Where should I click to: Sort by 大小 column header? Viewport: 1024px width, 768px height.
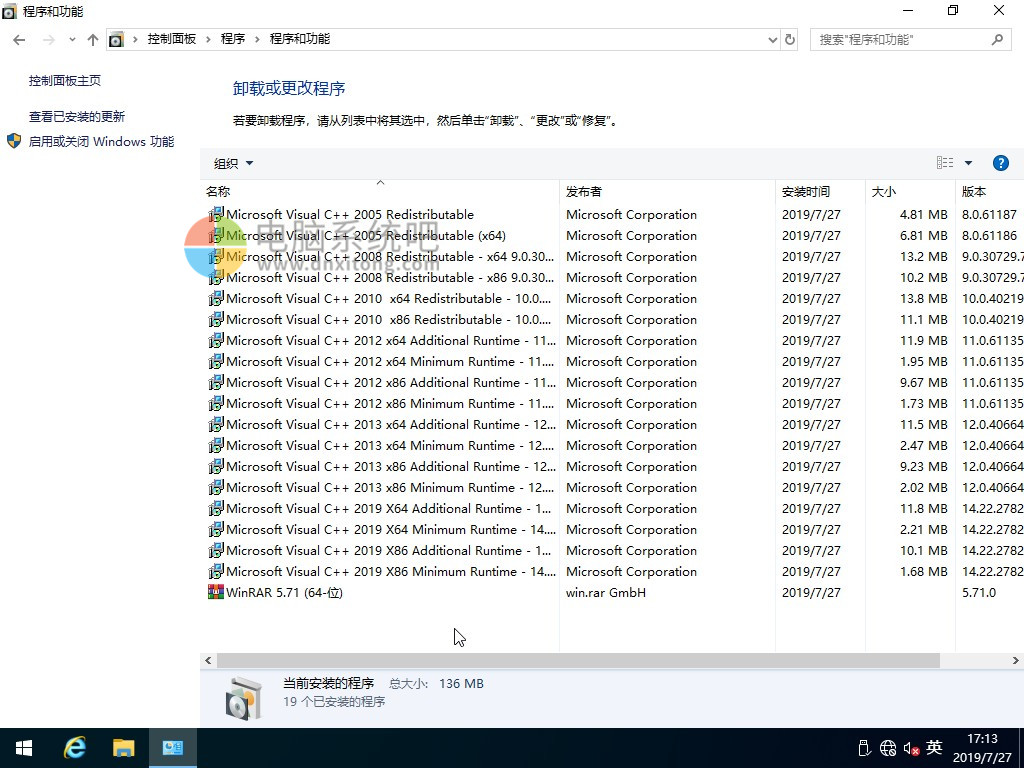pyautogui.click(x=910, y=191)
